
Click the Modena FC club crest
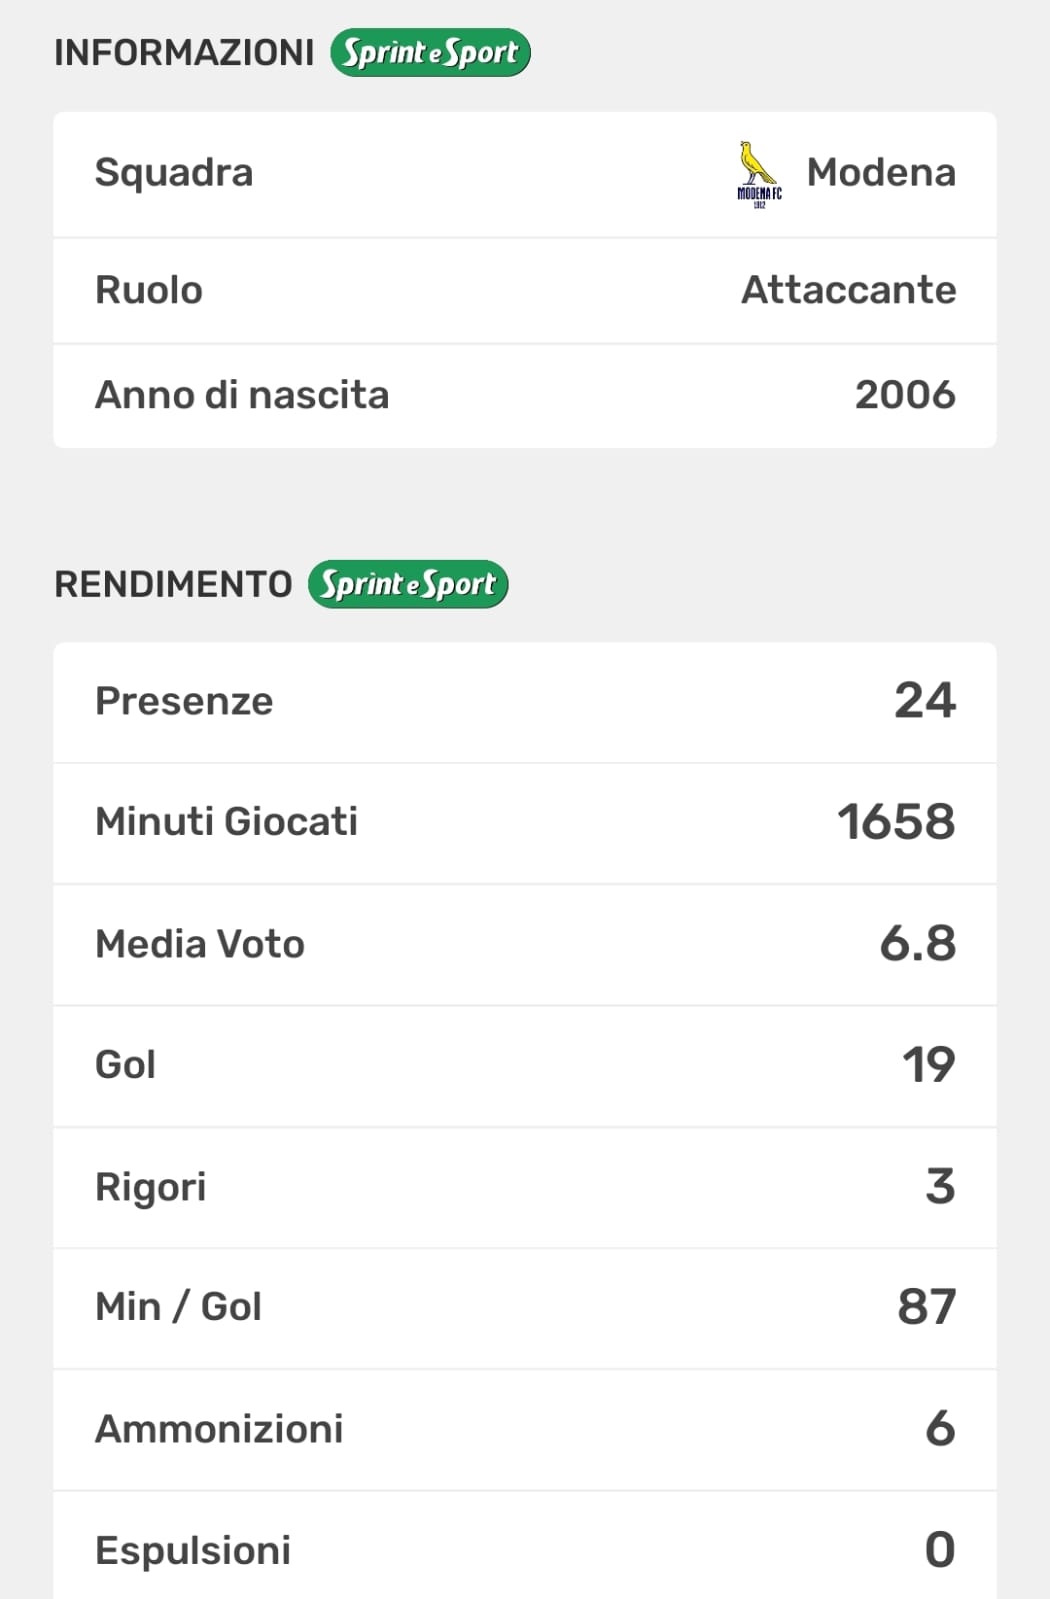pos(759,174)
